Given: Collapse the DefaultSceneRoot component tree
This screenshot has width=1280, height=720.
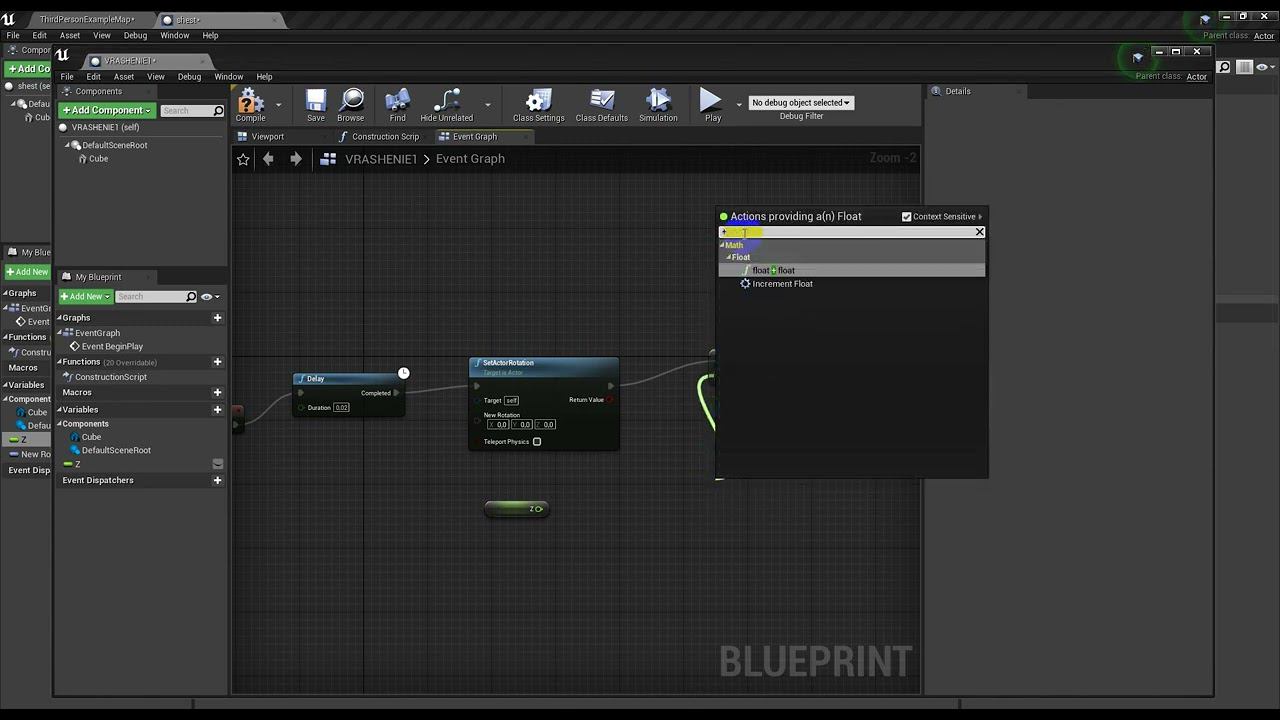Looking at the screenshot, I should point(67,145).
